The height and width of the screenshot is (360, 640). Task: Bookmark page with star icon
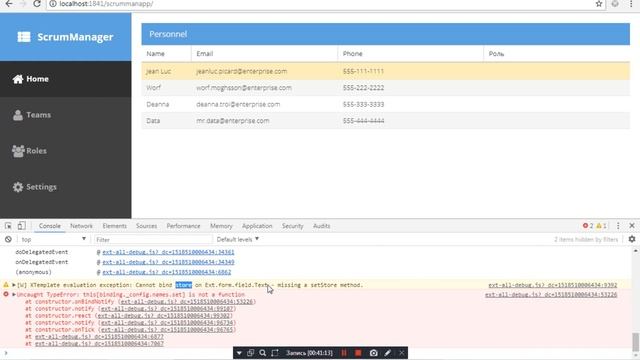(x=599, y=4)
